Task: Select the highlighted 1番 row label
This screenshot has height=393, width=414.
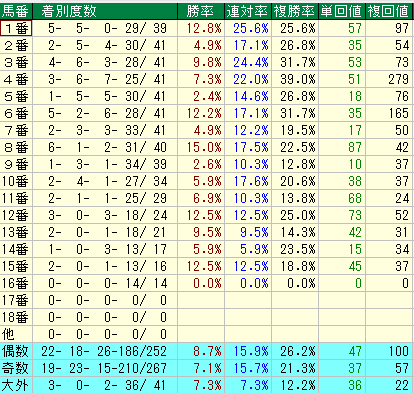Action: (16, 28)
